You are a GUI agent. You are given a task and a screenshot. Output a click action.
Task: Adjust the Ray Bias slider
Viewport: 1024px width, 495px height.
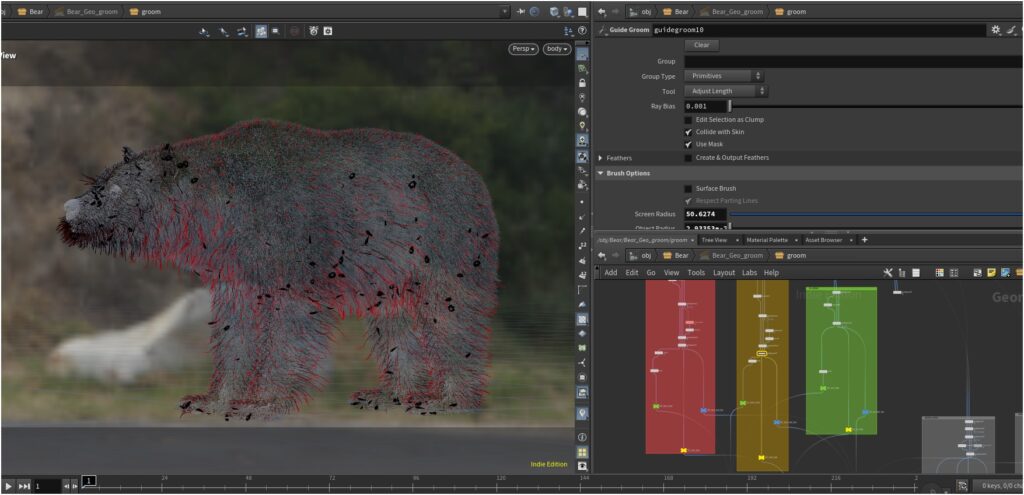(x=876, y=106)
